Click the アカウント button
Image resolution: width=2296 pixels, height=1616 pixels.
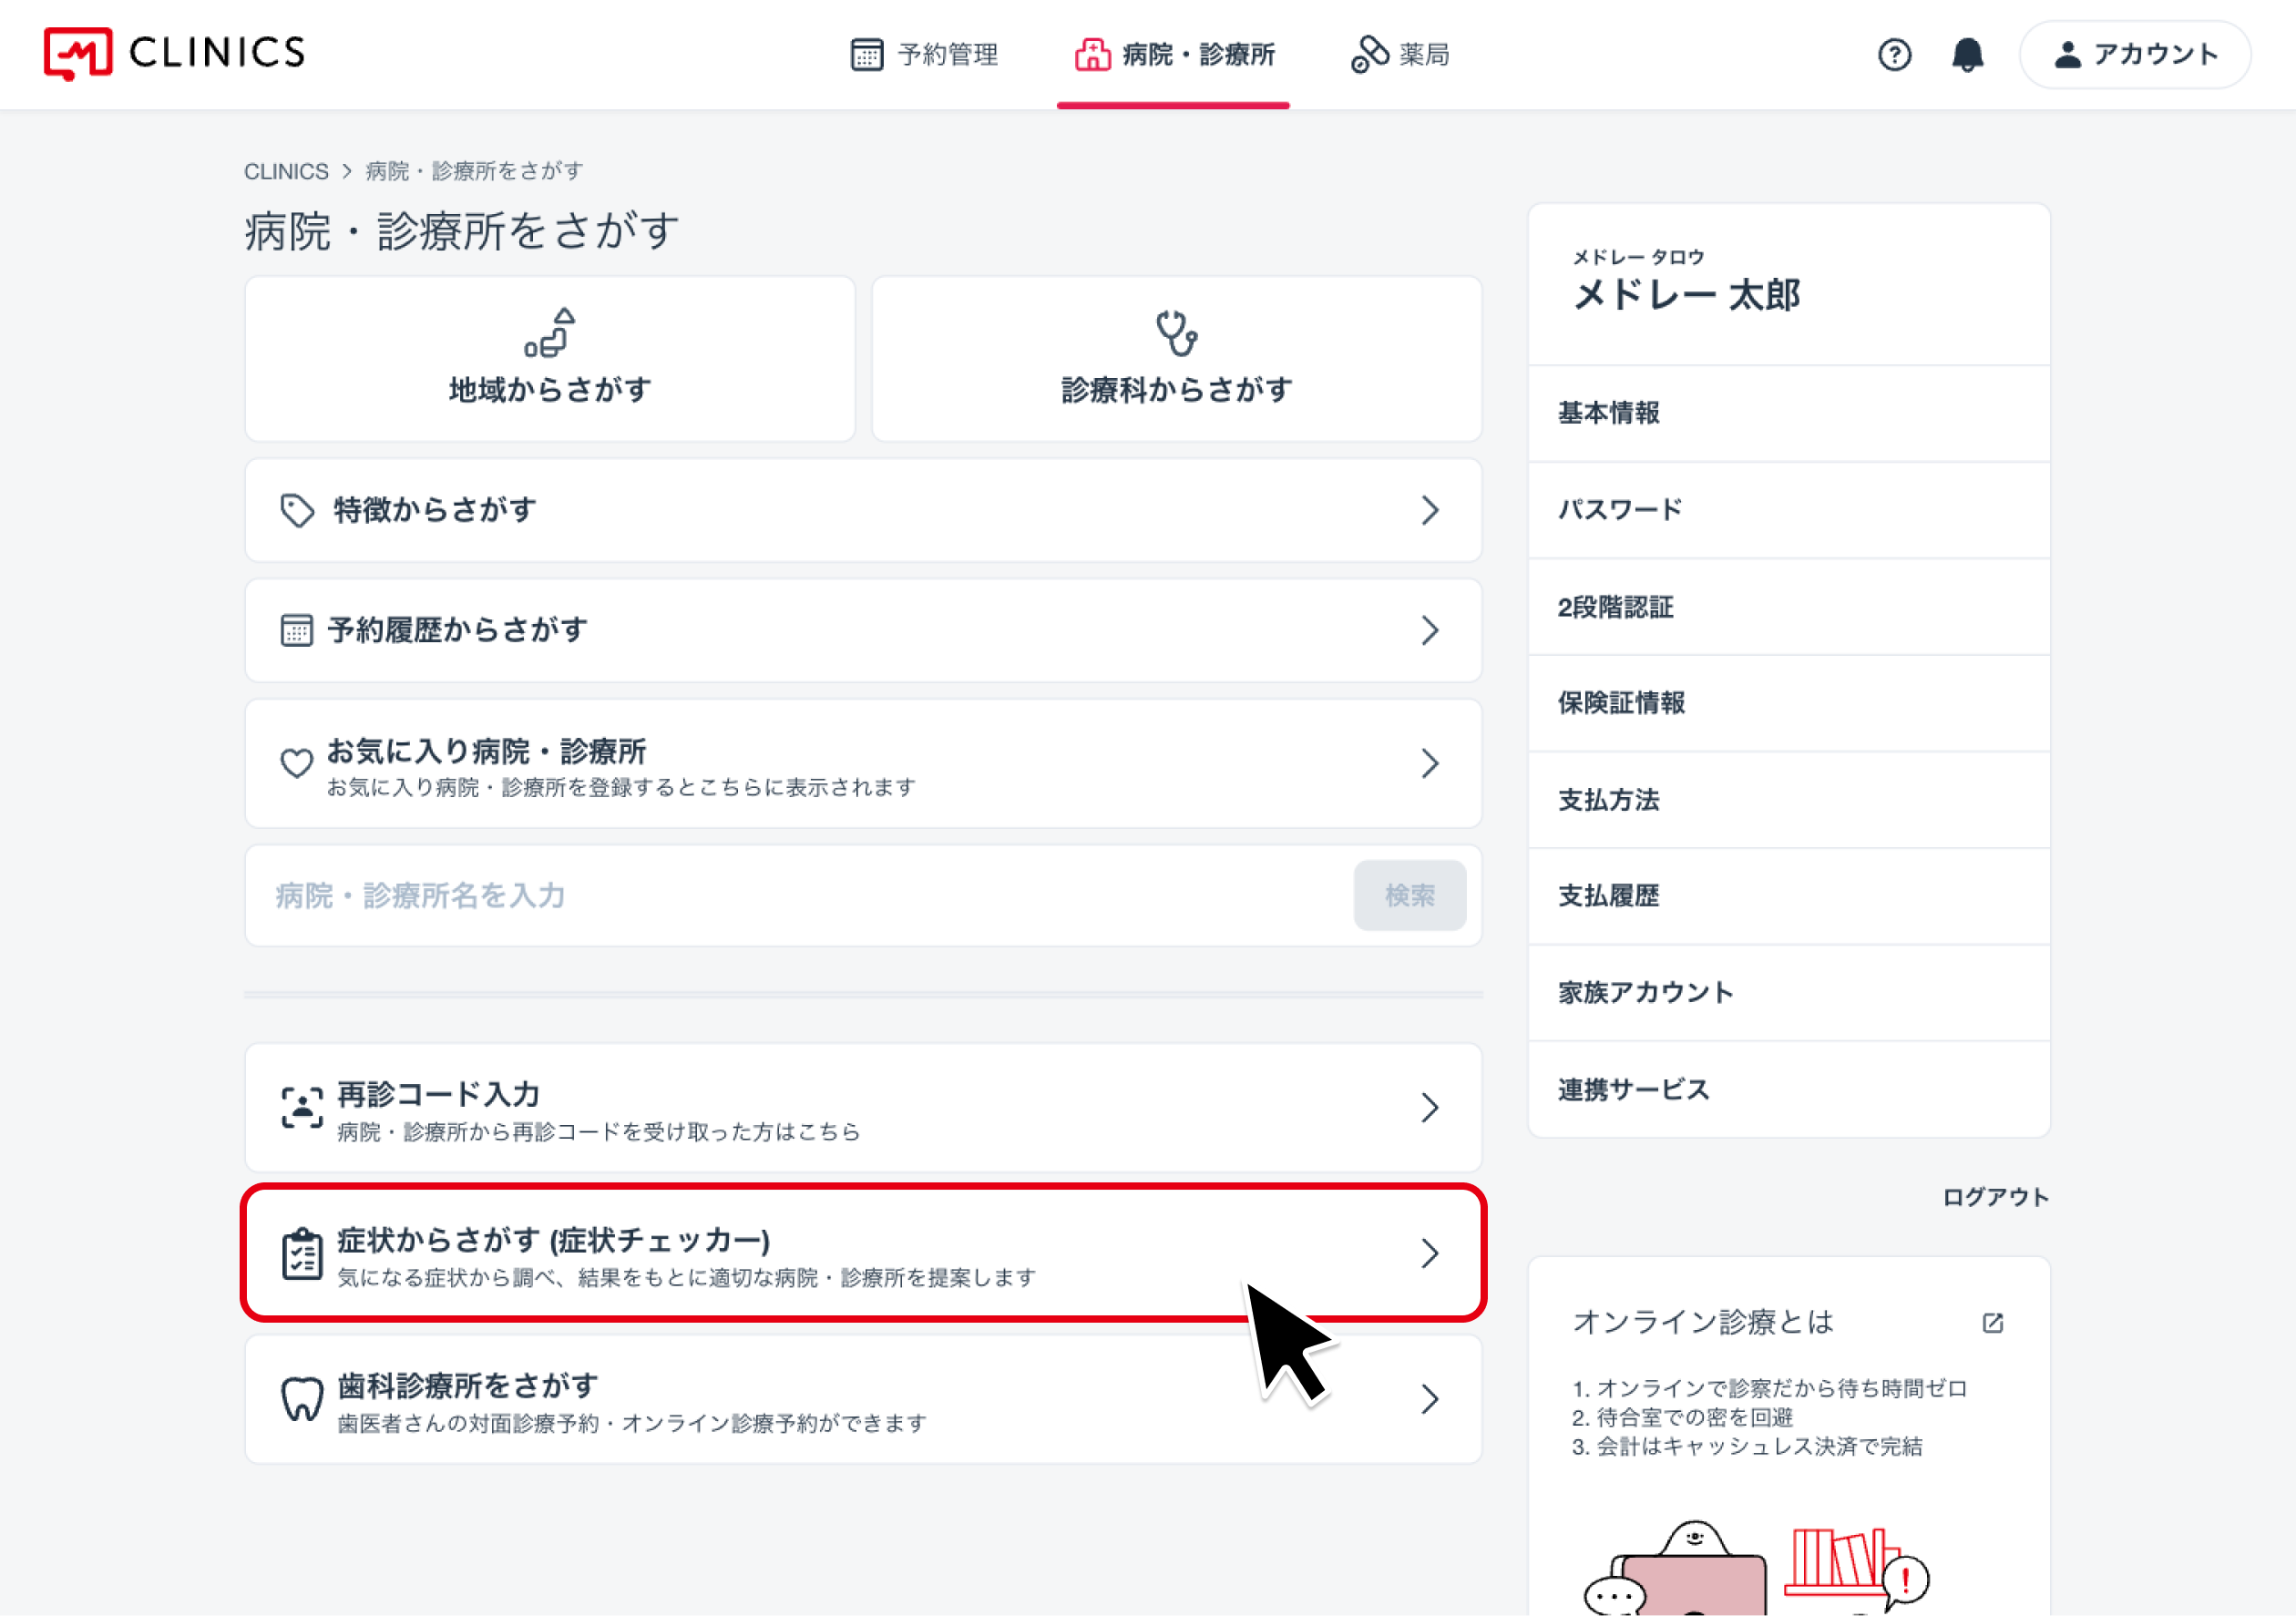(2135, 55)
